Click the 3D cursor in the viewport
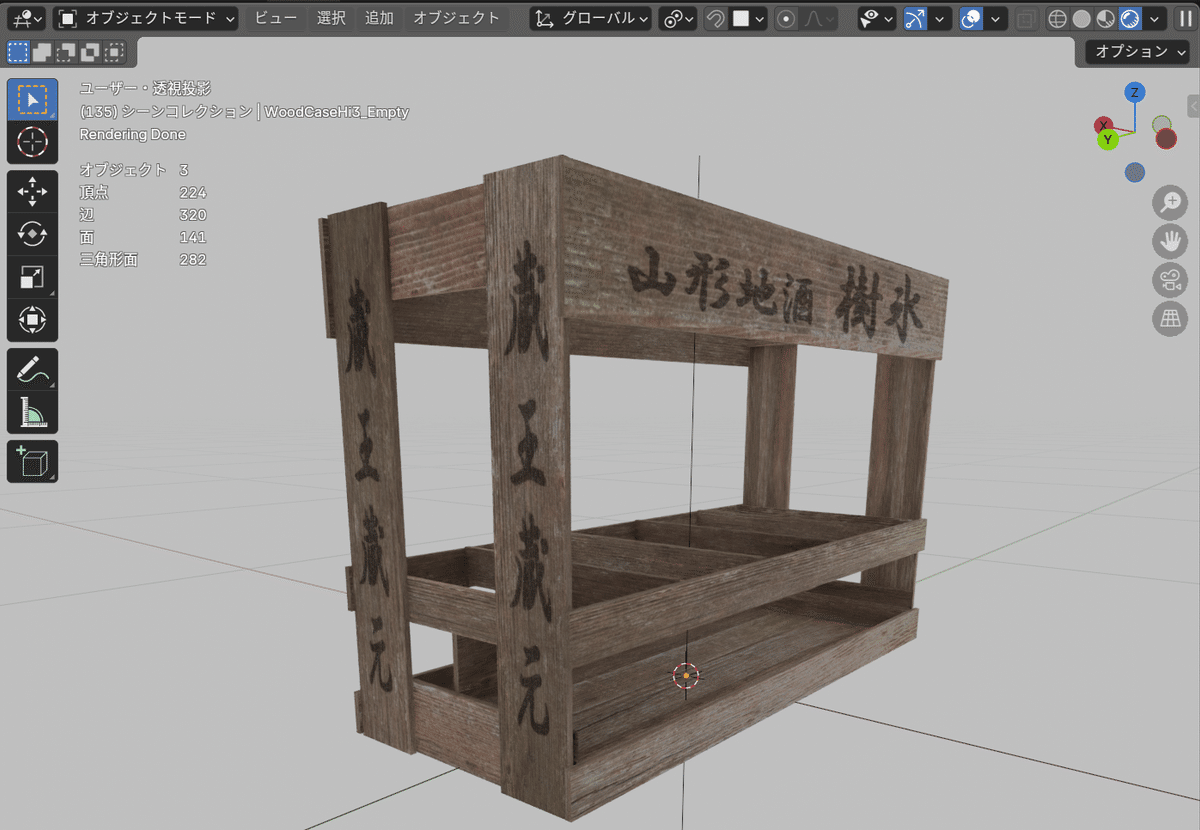This screenshot has width=1200, height=830. click(686, 676)
